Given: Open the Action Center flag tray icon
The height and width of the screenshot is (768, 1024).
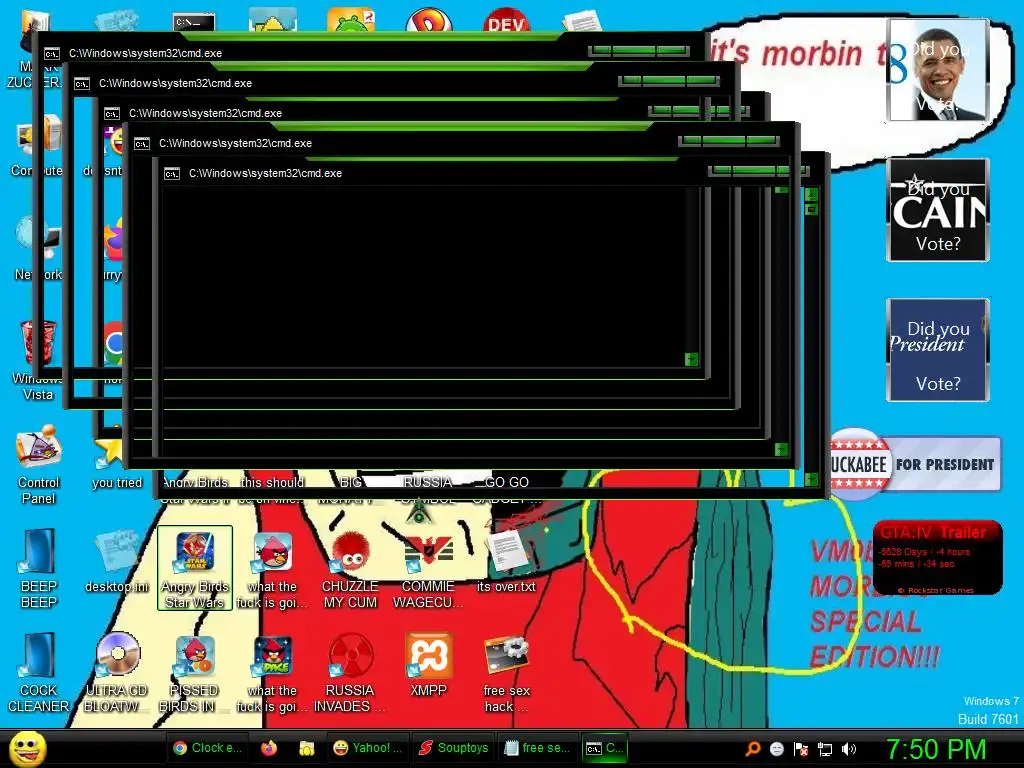Looking at the screenshot, I should pyautogui.click(x=801, y=748).
